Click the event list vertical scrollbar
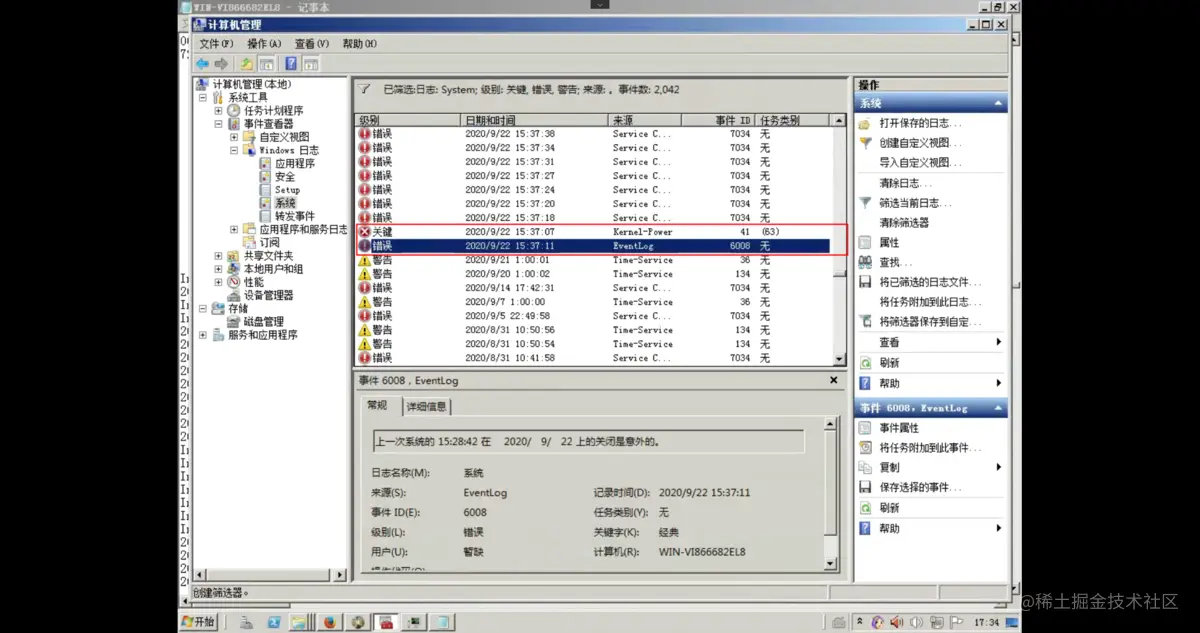The image size is (1200, 633). [x=837, y=240]
